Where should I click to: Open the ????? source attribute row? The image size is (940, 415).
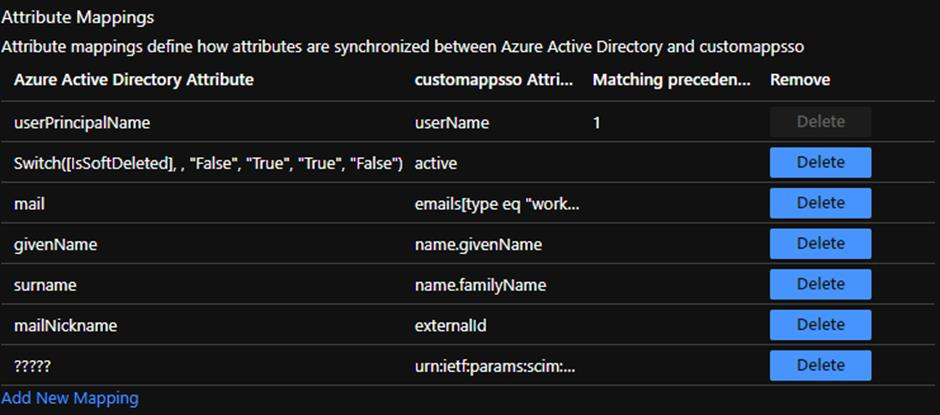point(32,366)
